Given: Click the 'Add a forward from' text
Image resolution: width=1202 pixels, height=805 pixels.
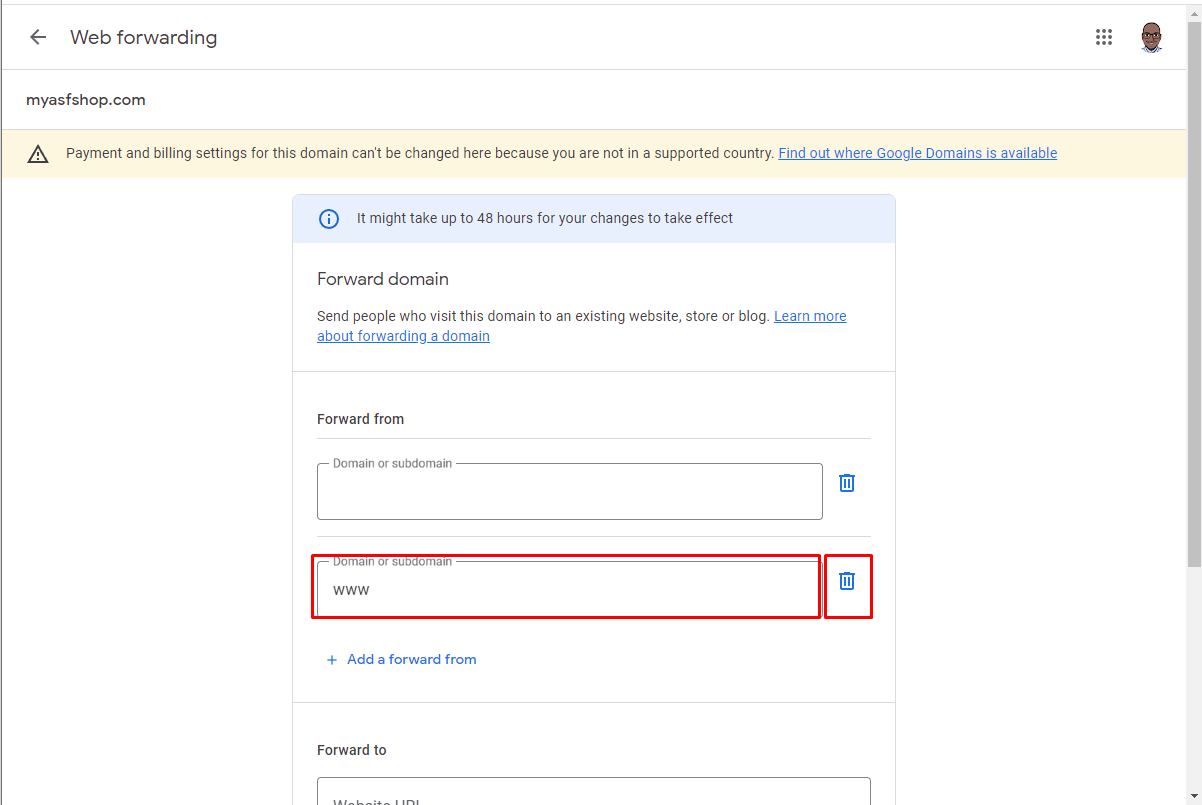Looking at the screenshot, I should pos(411,659).
